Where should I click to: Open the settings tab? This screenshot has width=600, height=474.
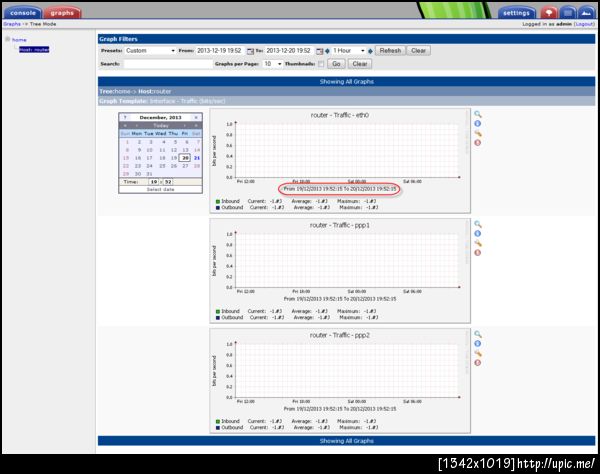(516, 13)
